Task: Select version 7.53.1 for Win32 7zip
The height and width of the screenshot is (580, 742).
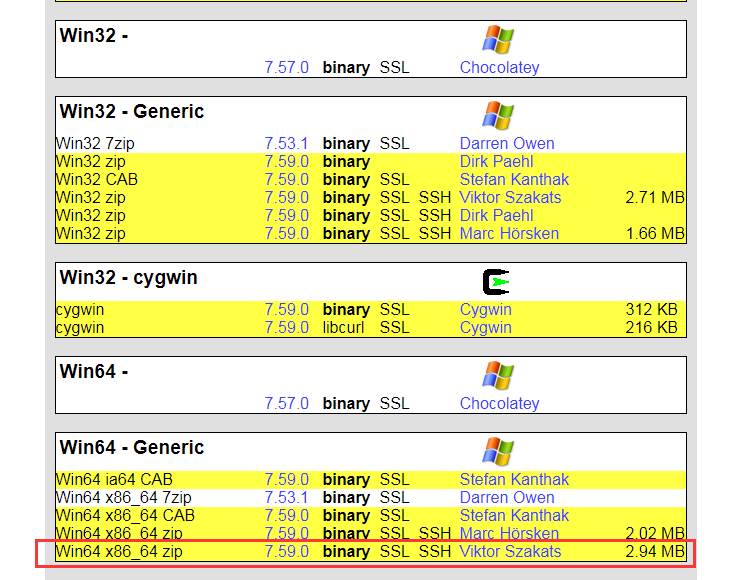Action: [287, 144]
